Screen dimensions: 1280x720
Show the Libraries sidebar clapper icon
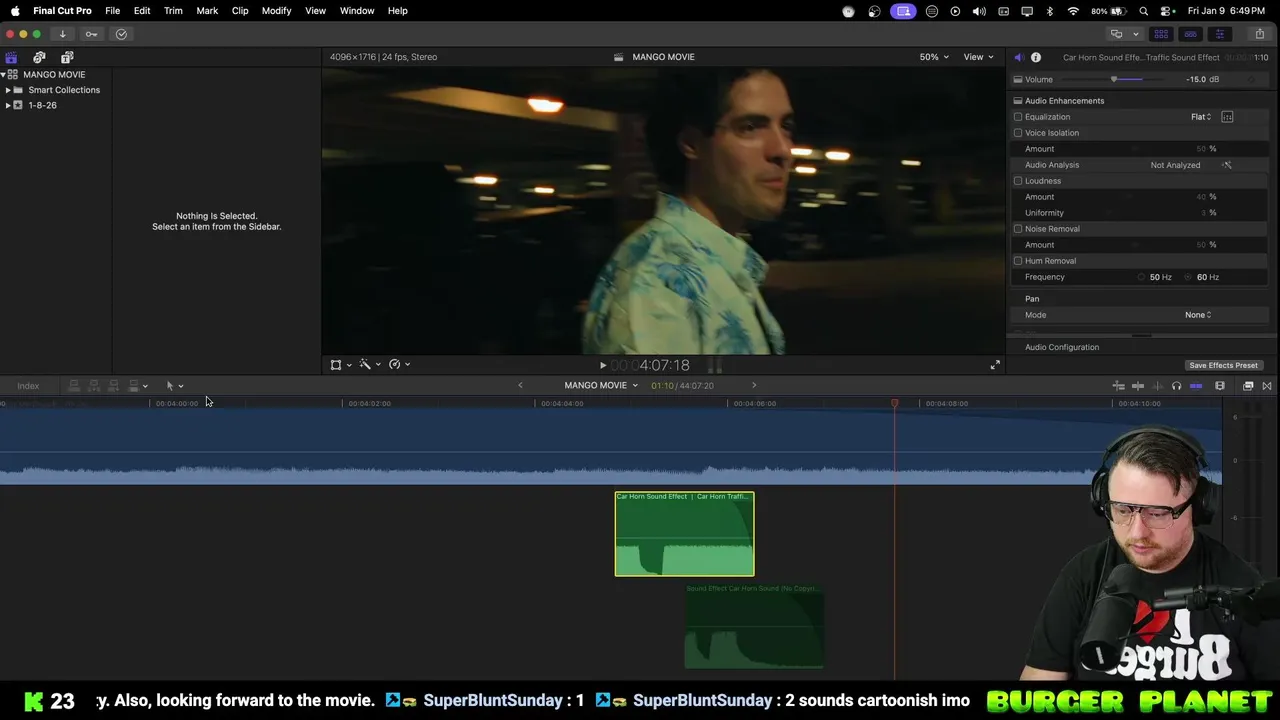click(11, 57)
